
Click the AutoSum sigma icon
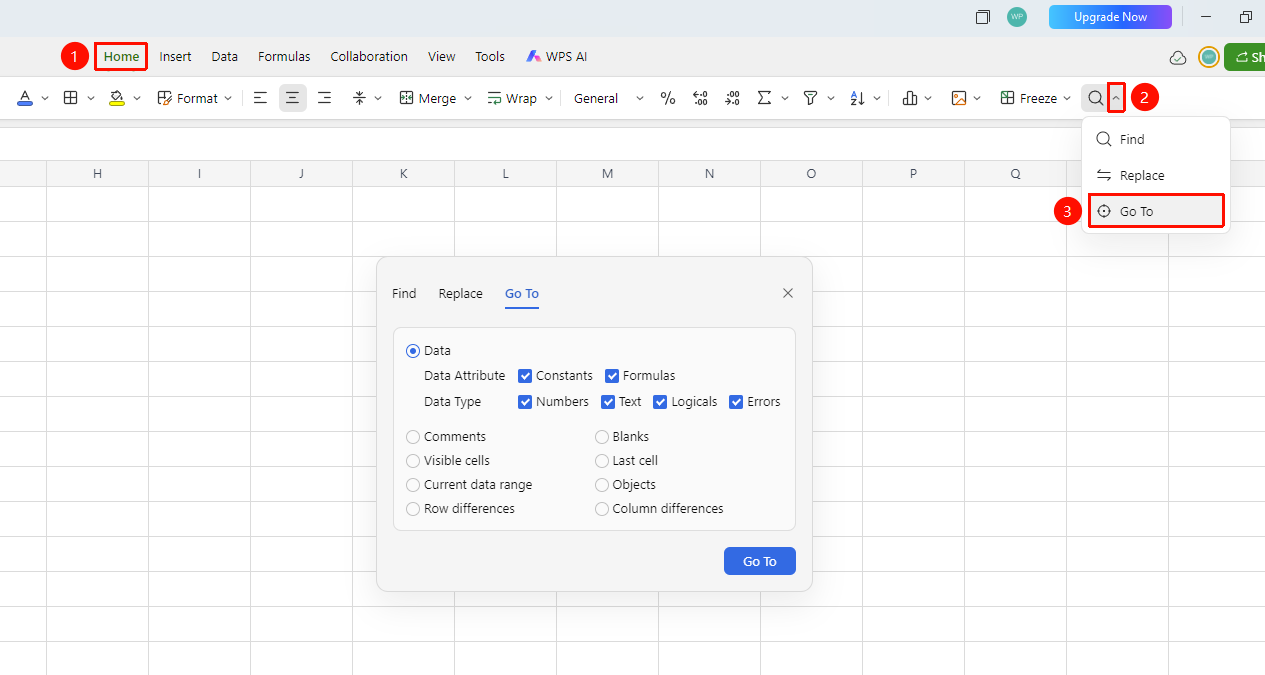[x=765, y=98]
